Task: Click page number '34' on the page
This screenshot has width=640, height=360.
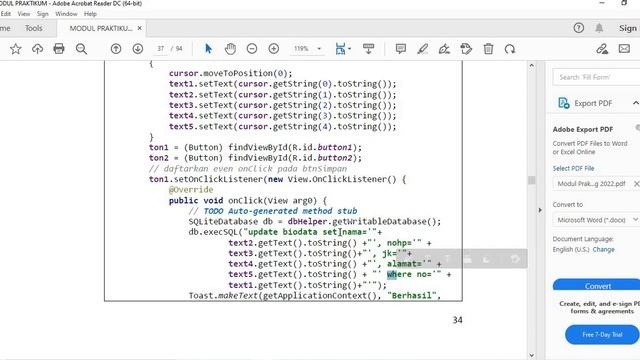Action: (x=457, y=320)
